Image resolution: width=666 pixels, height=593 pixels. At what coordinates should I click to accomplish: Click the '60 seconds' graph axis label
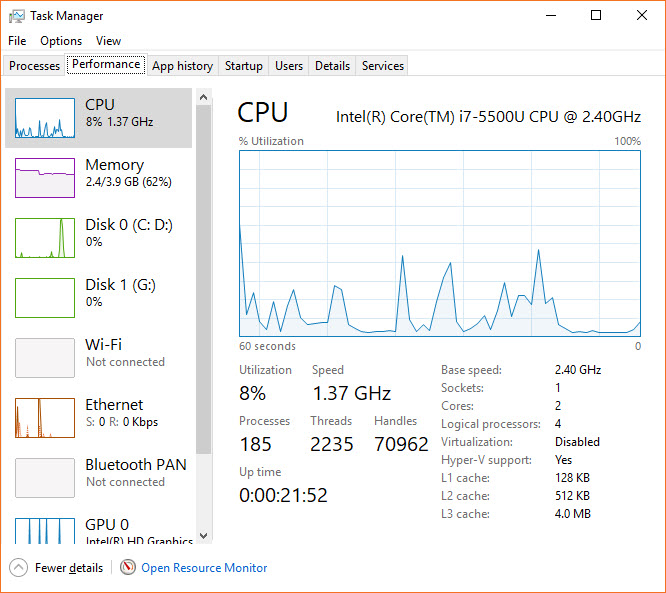coord(268,346)
